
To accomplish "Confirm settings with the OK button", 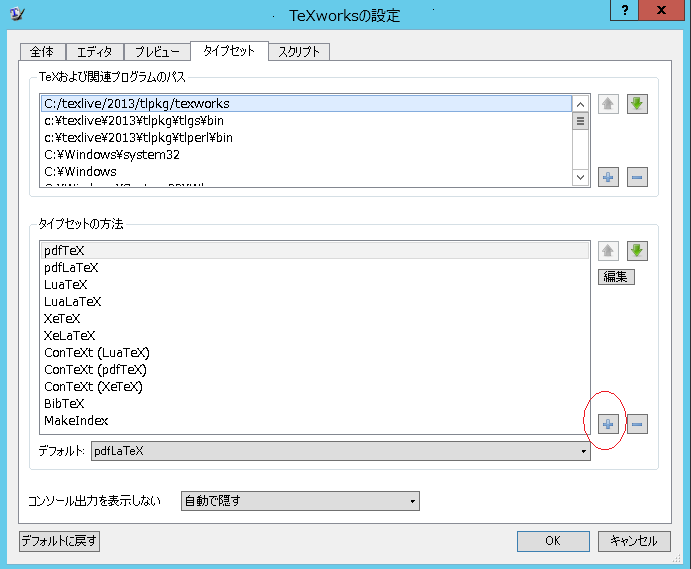I will click(553, 541).
